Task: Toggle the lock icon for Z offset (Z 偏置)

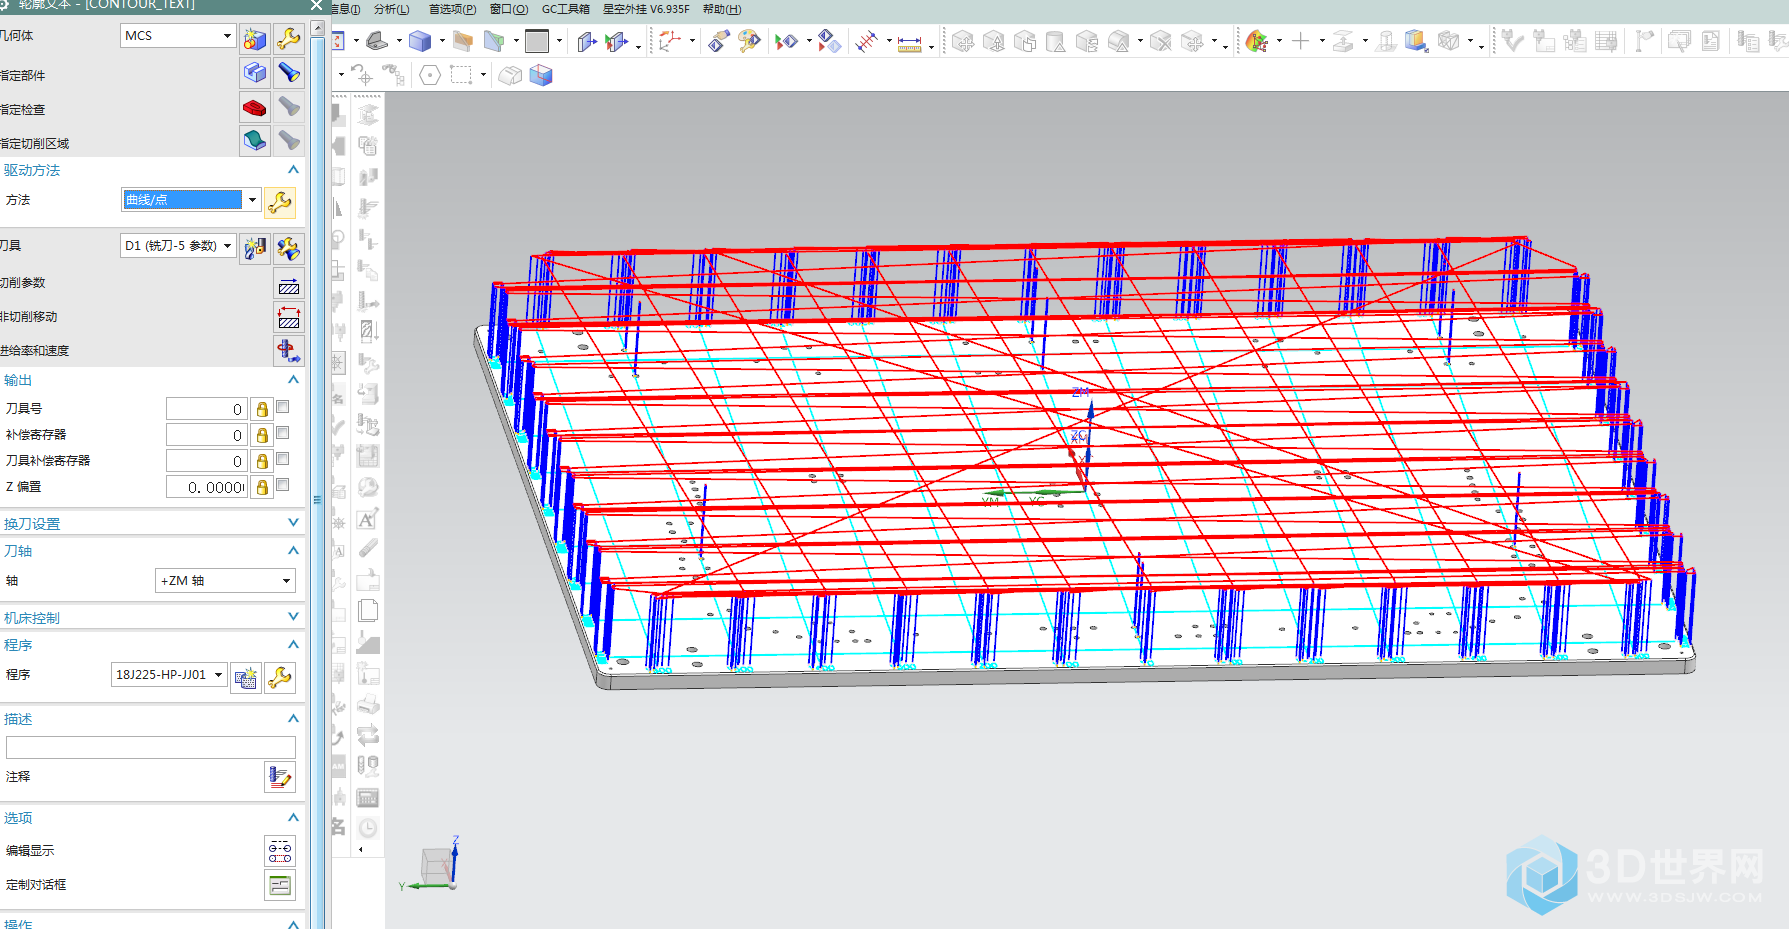Action: 262,487
